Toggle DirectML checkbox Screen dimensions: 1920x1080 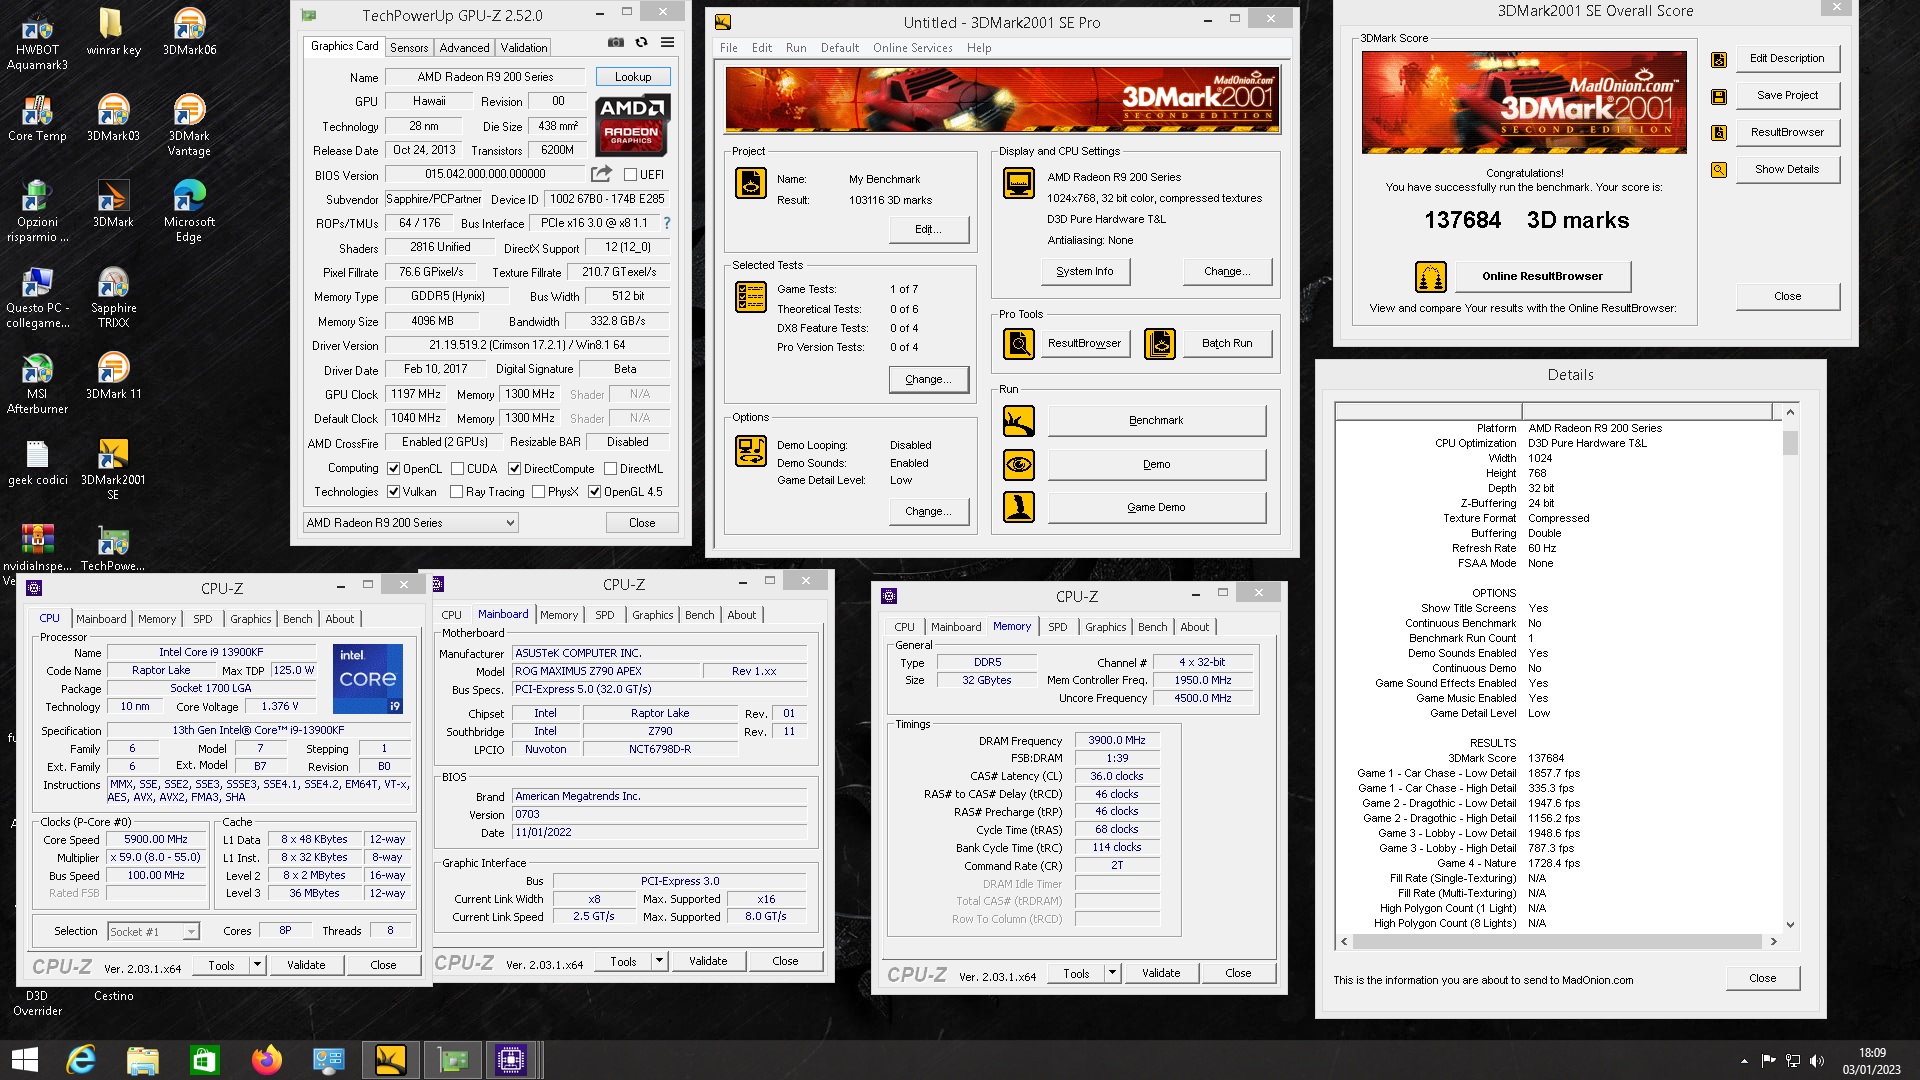tap(610, 469)
